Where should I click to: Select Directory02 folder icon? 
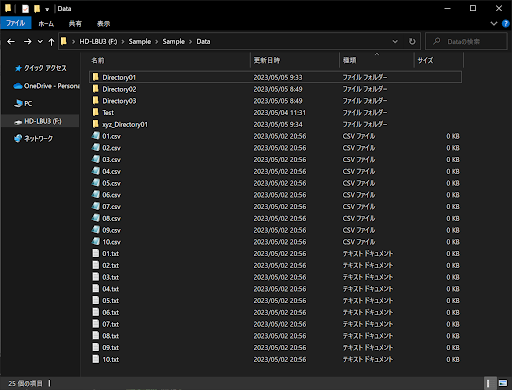96,89
